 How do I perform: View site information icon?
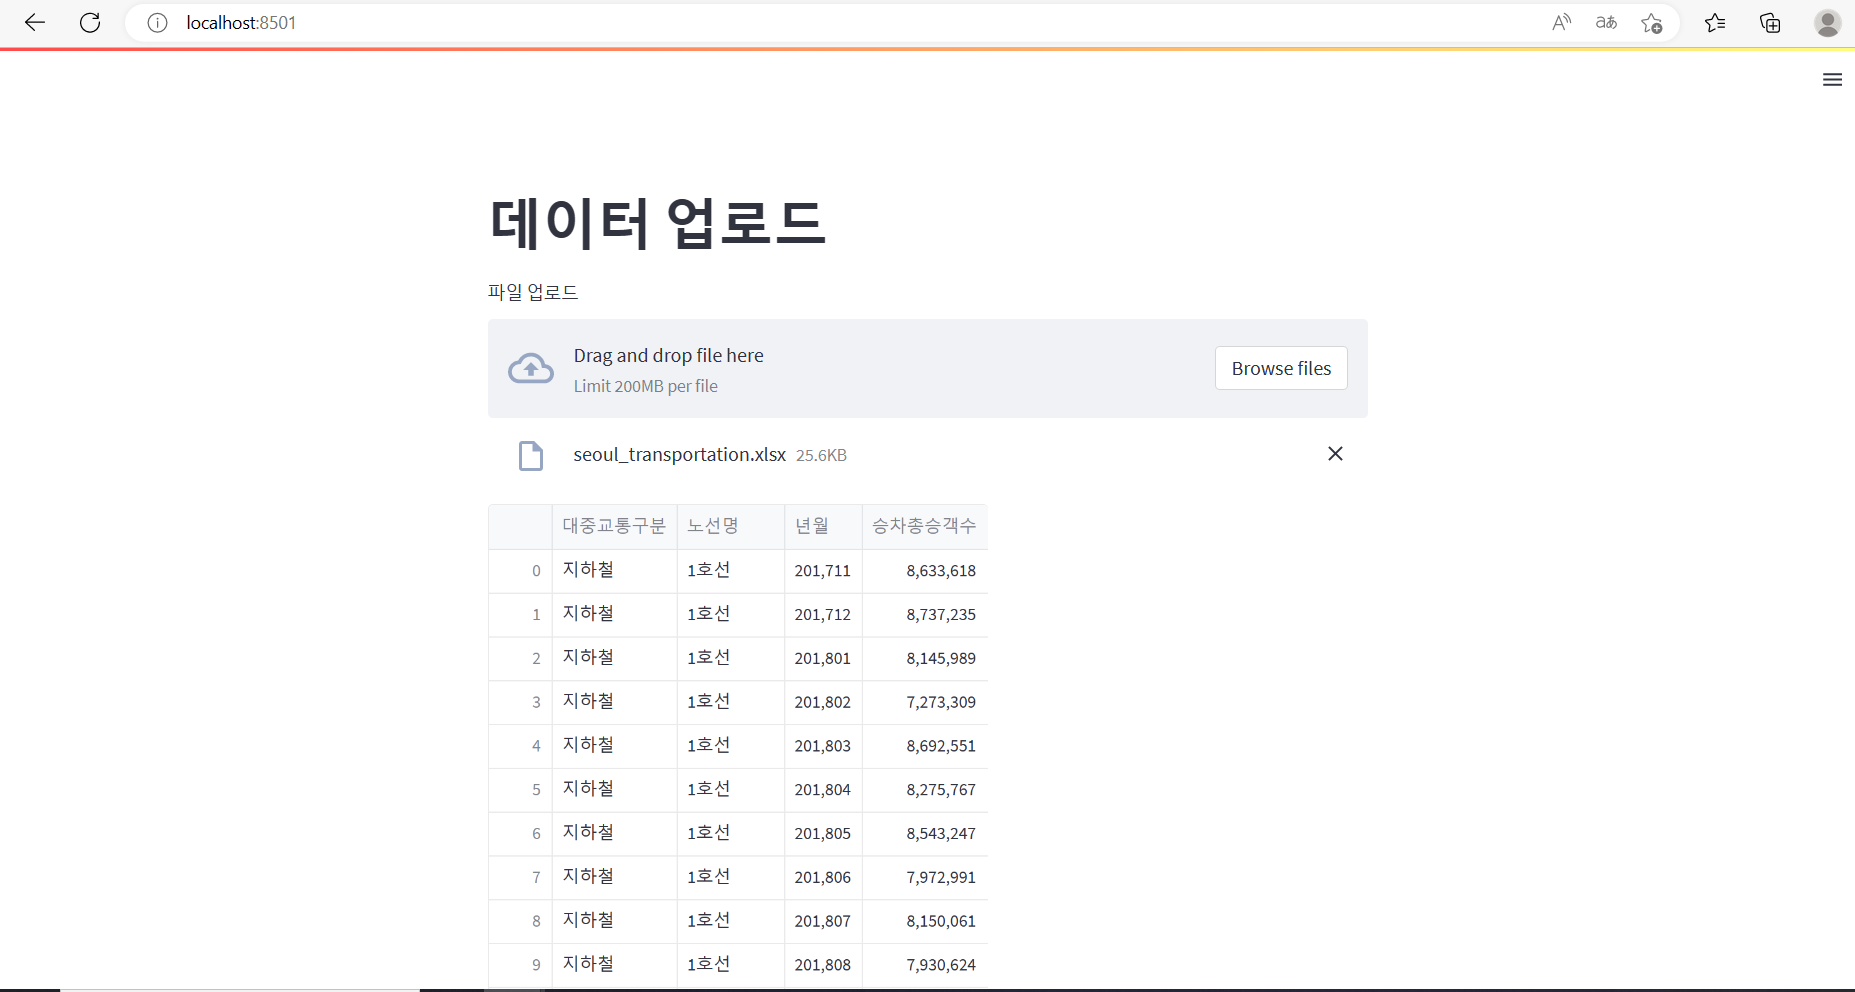[x=157, y=23]
